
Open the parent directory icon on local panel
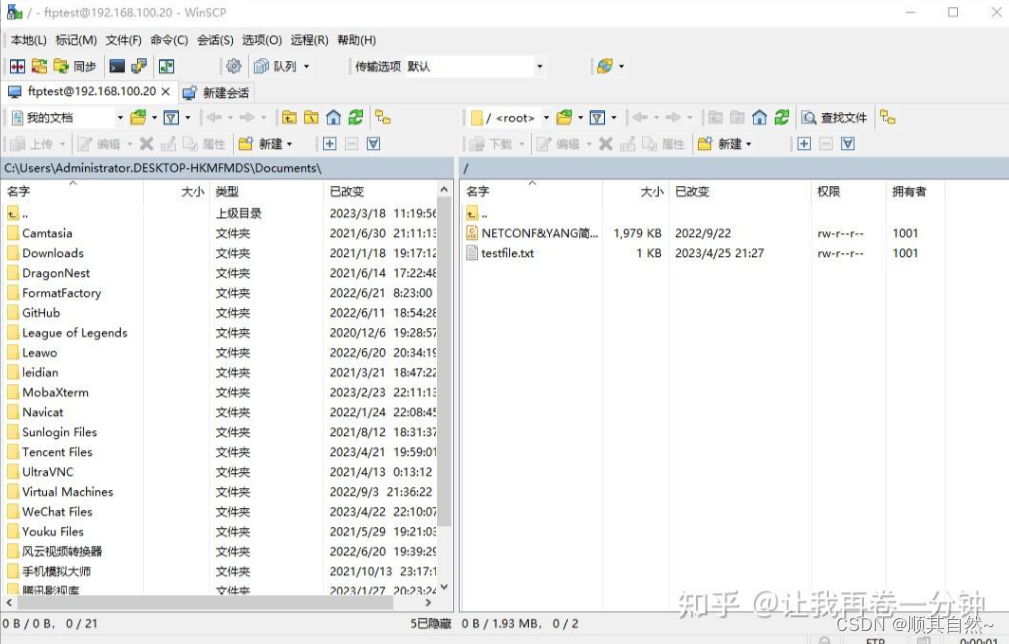[290, 118]
